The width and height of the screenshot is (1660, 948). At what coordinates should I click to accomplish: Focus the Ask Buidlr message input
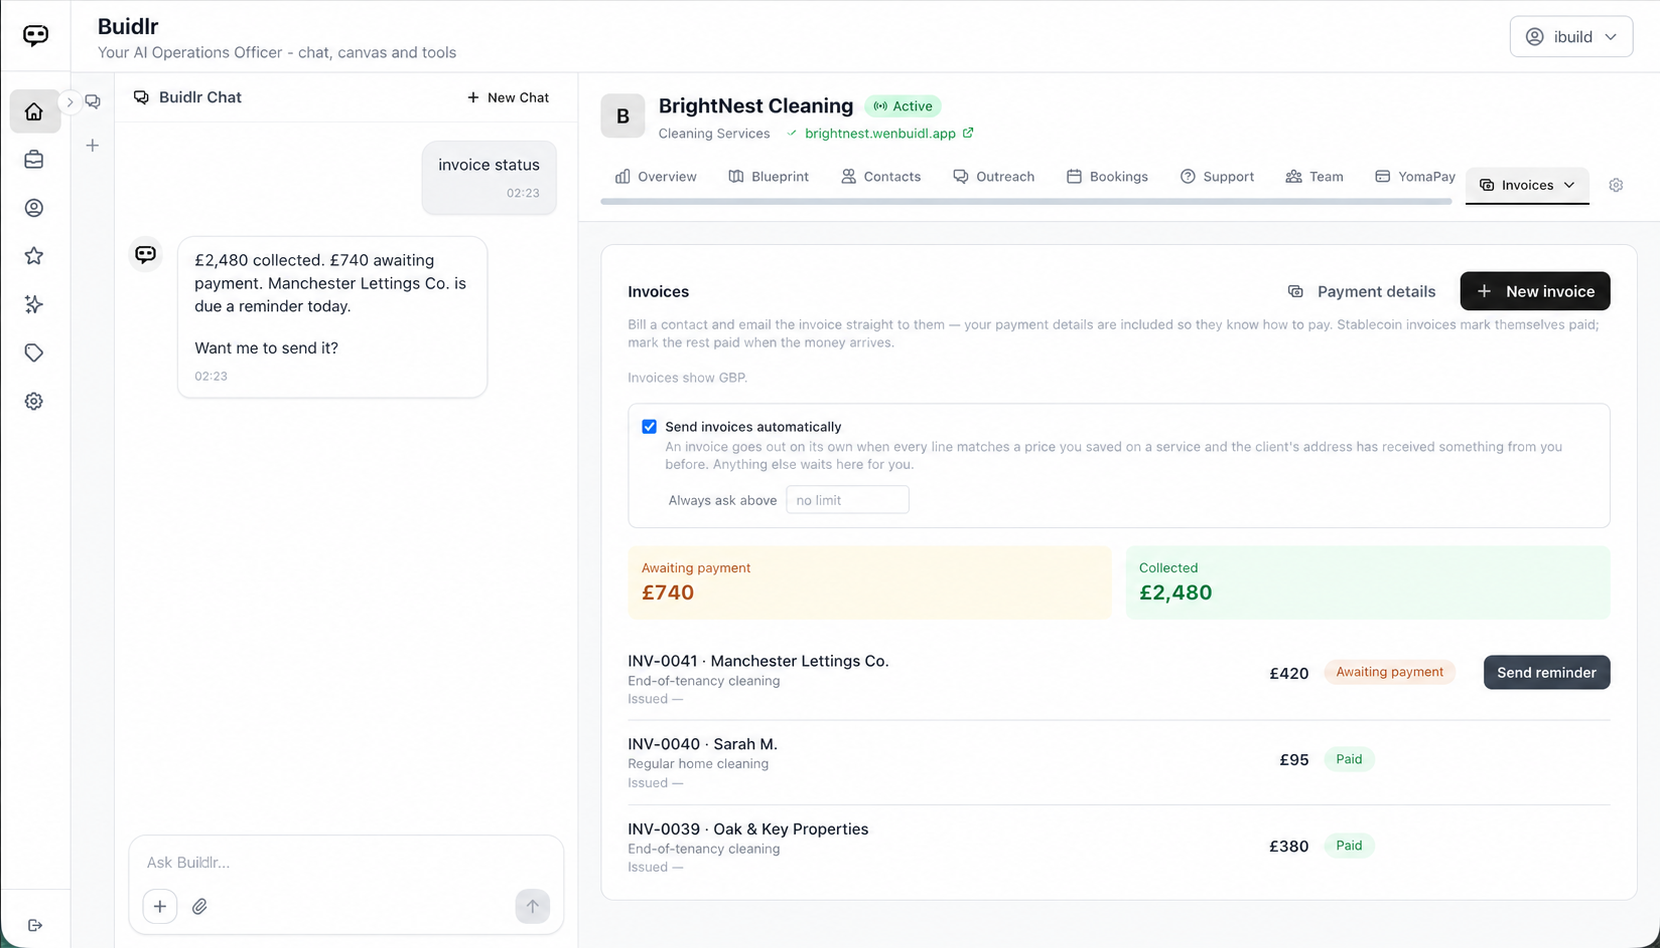tap(346, 862)
